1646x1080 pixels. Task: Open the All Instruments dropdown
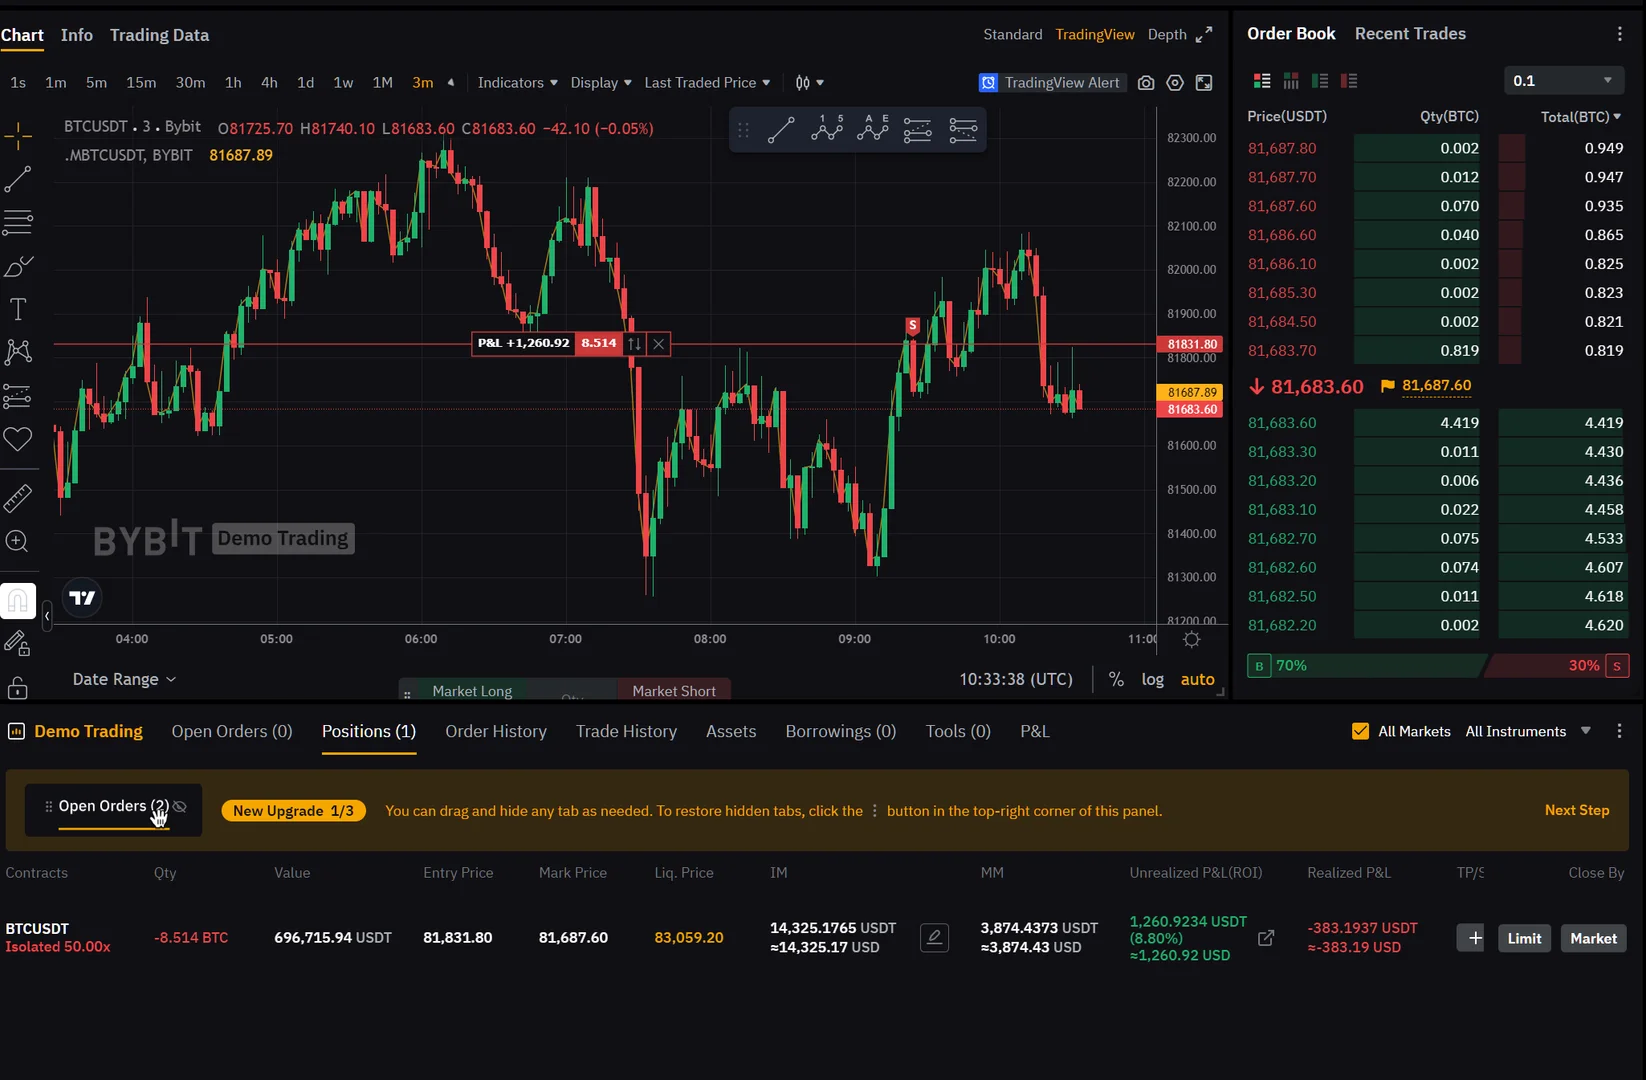pos(1528,731)
